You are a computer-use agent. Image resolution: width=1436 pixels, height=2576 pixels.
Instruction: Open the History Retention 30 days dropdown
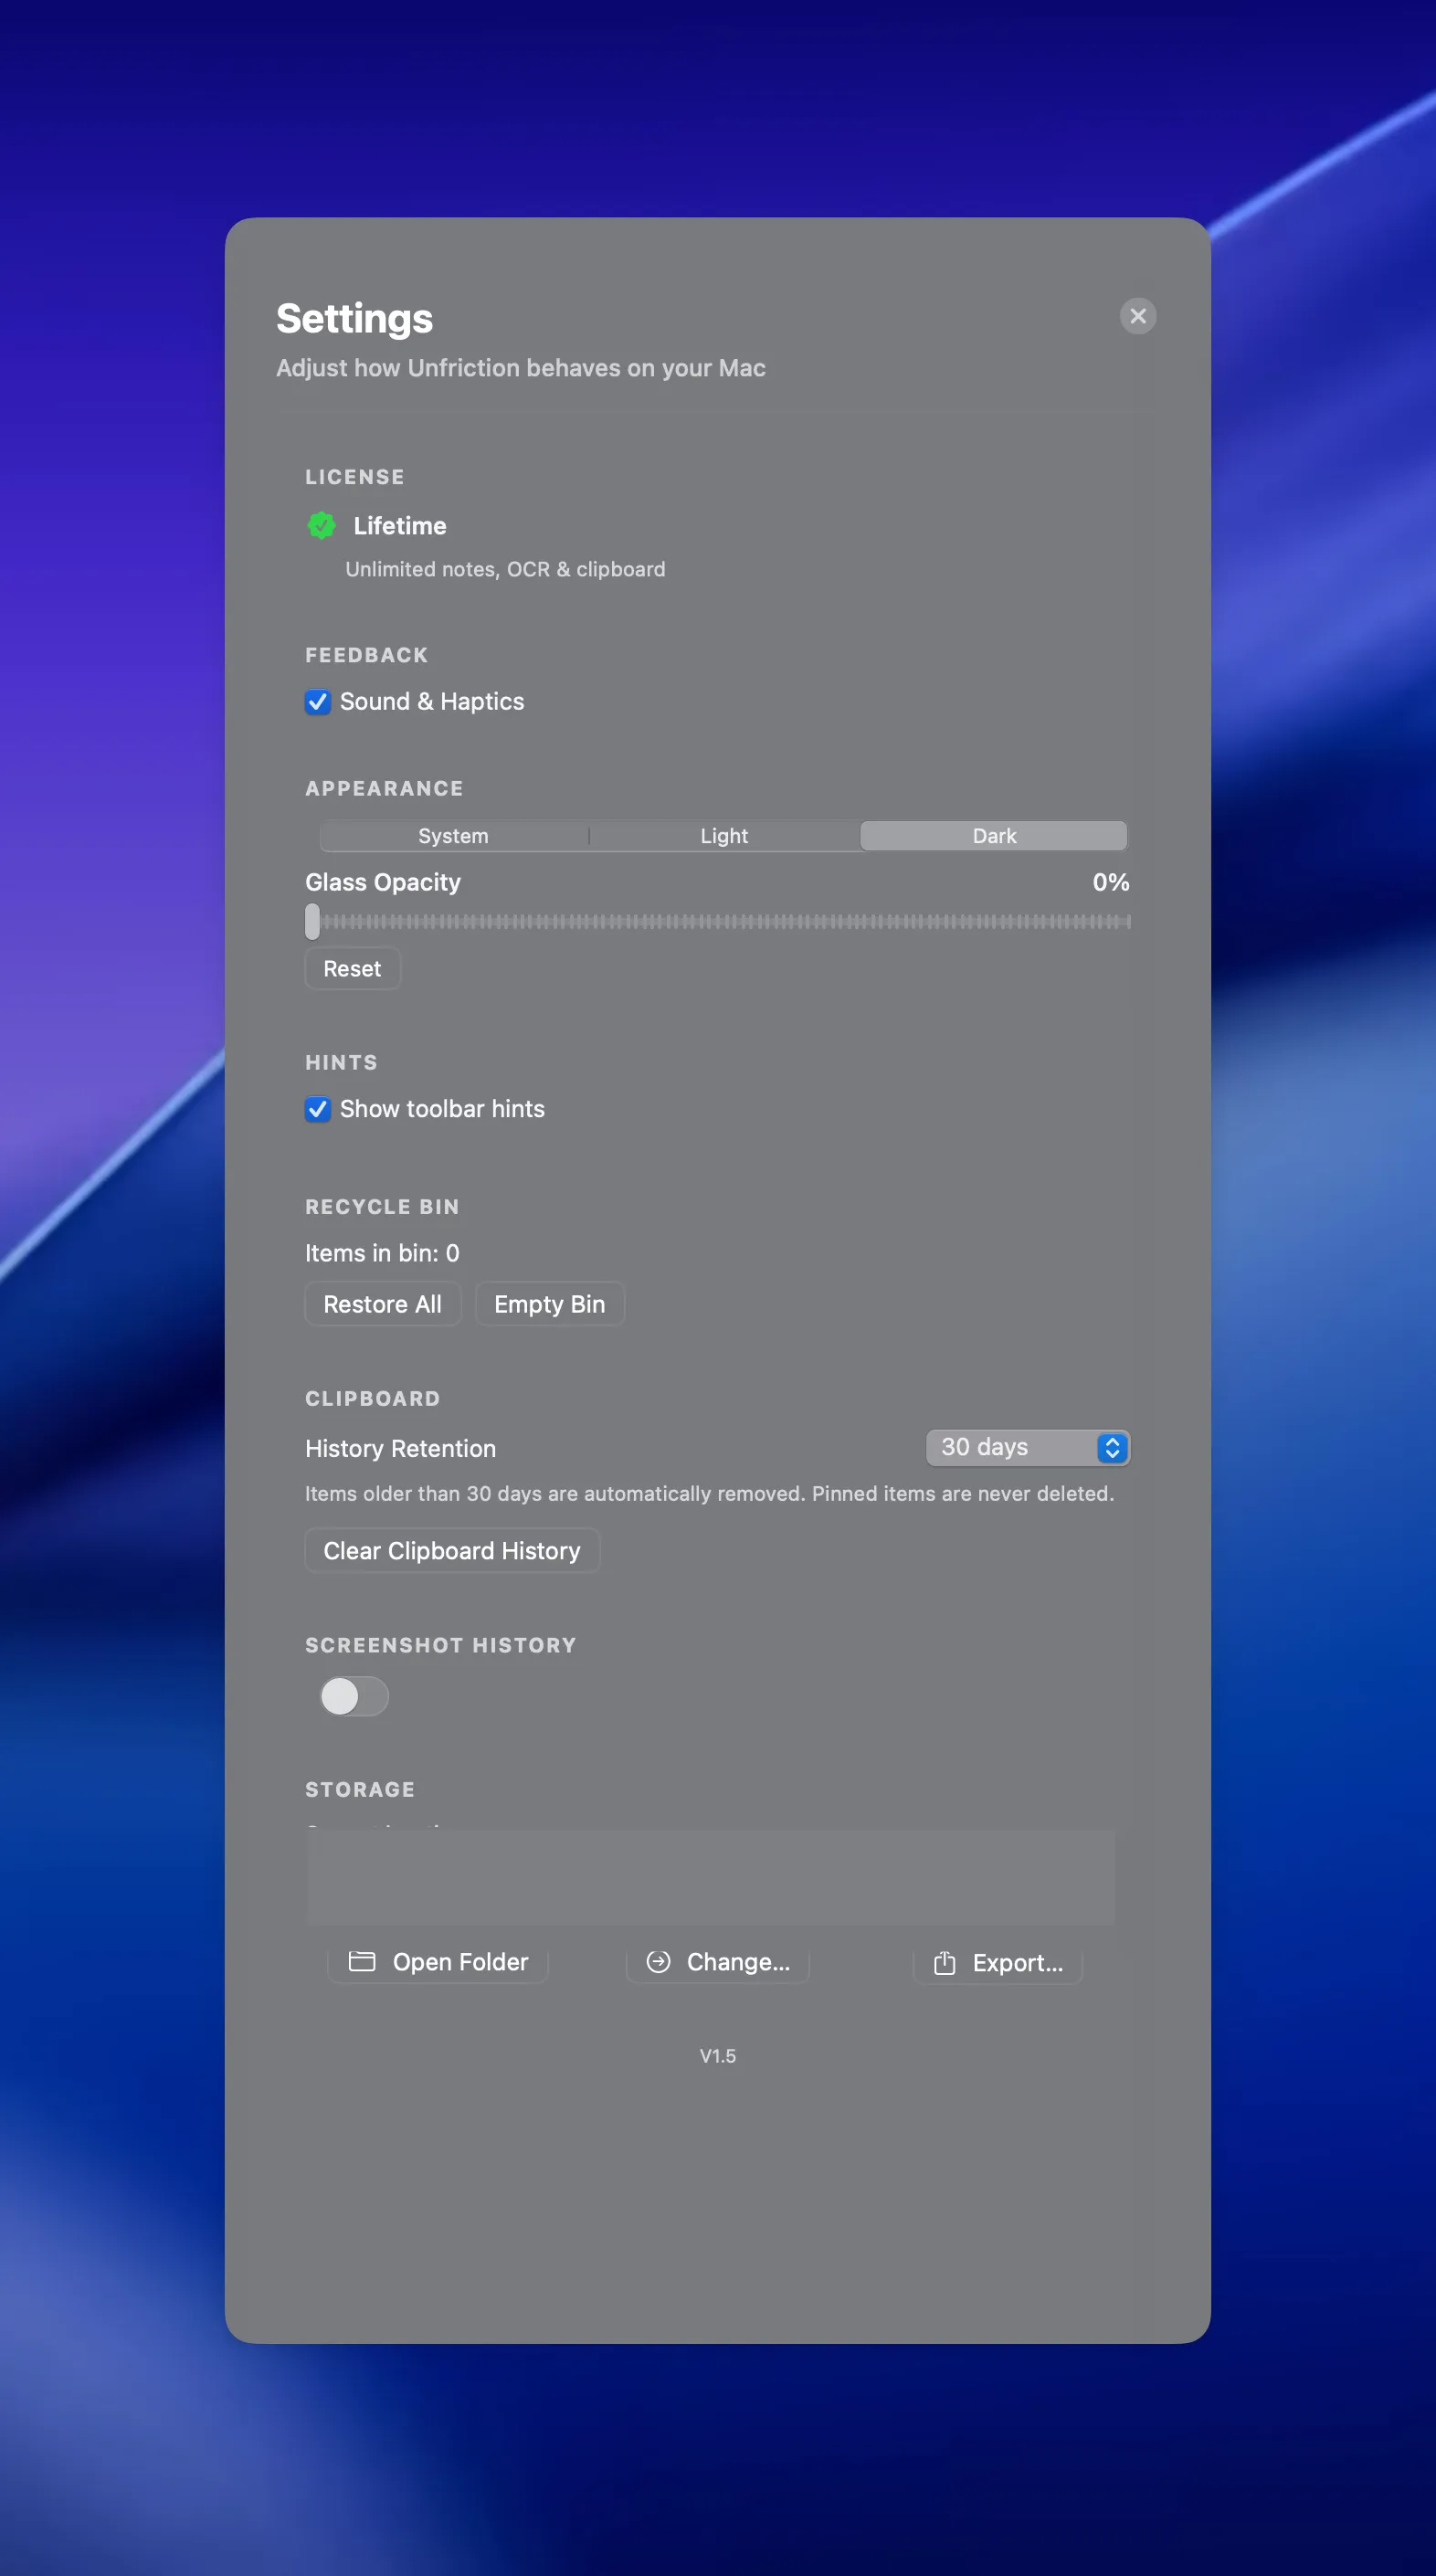click(1028, 1447)
